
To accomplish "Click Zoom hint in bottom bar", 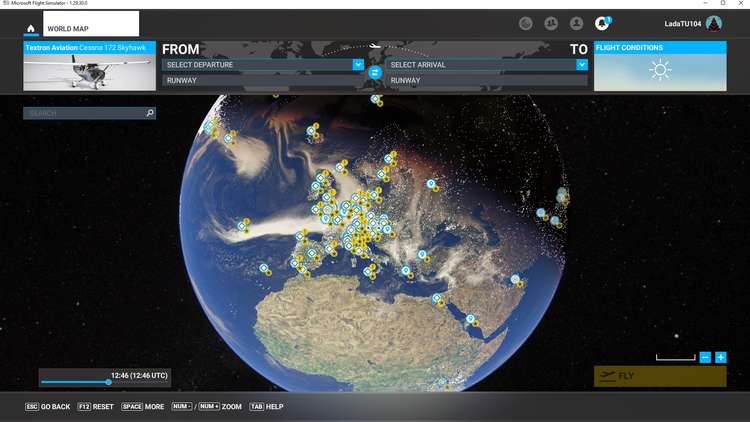I will point(207,407).
